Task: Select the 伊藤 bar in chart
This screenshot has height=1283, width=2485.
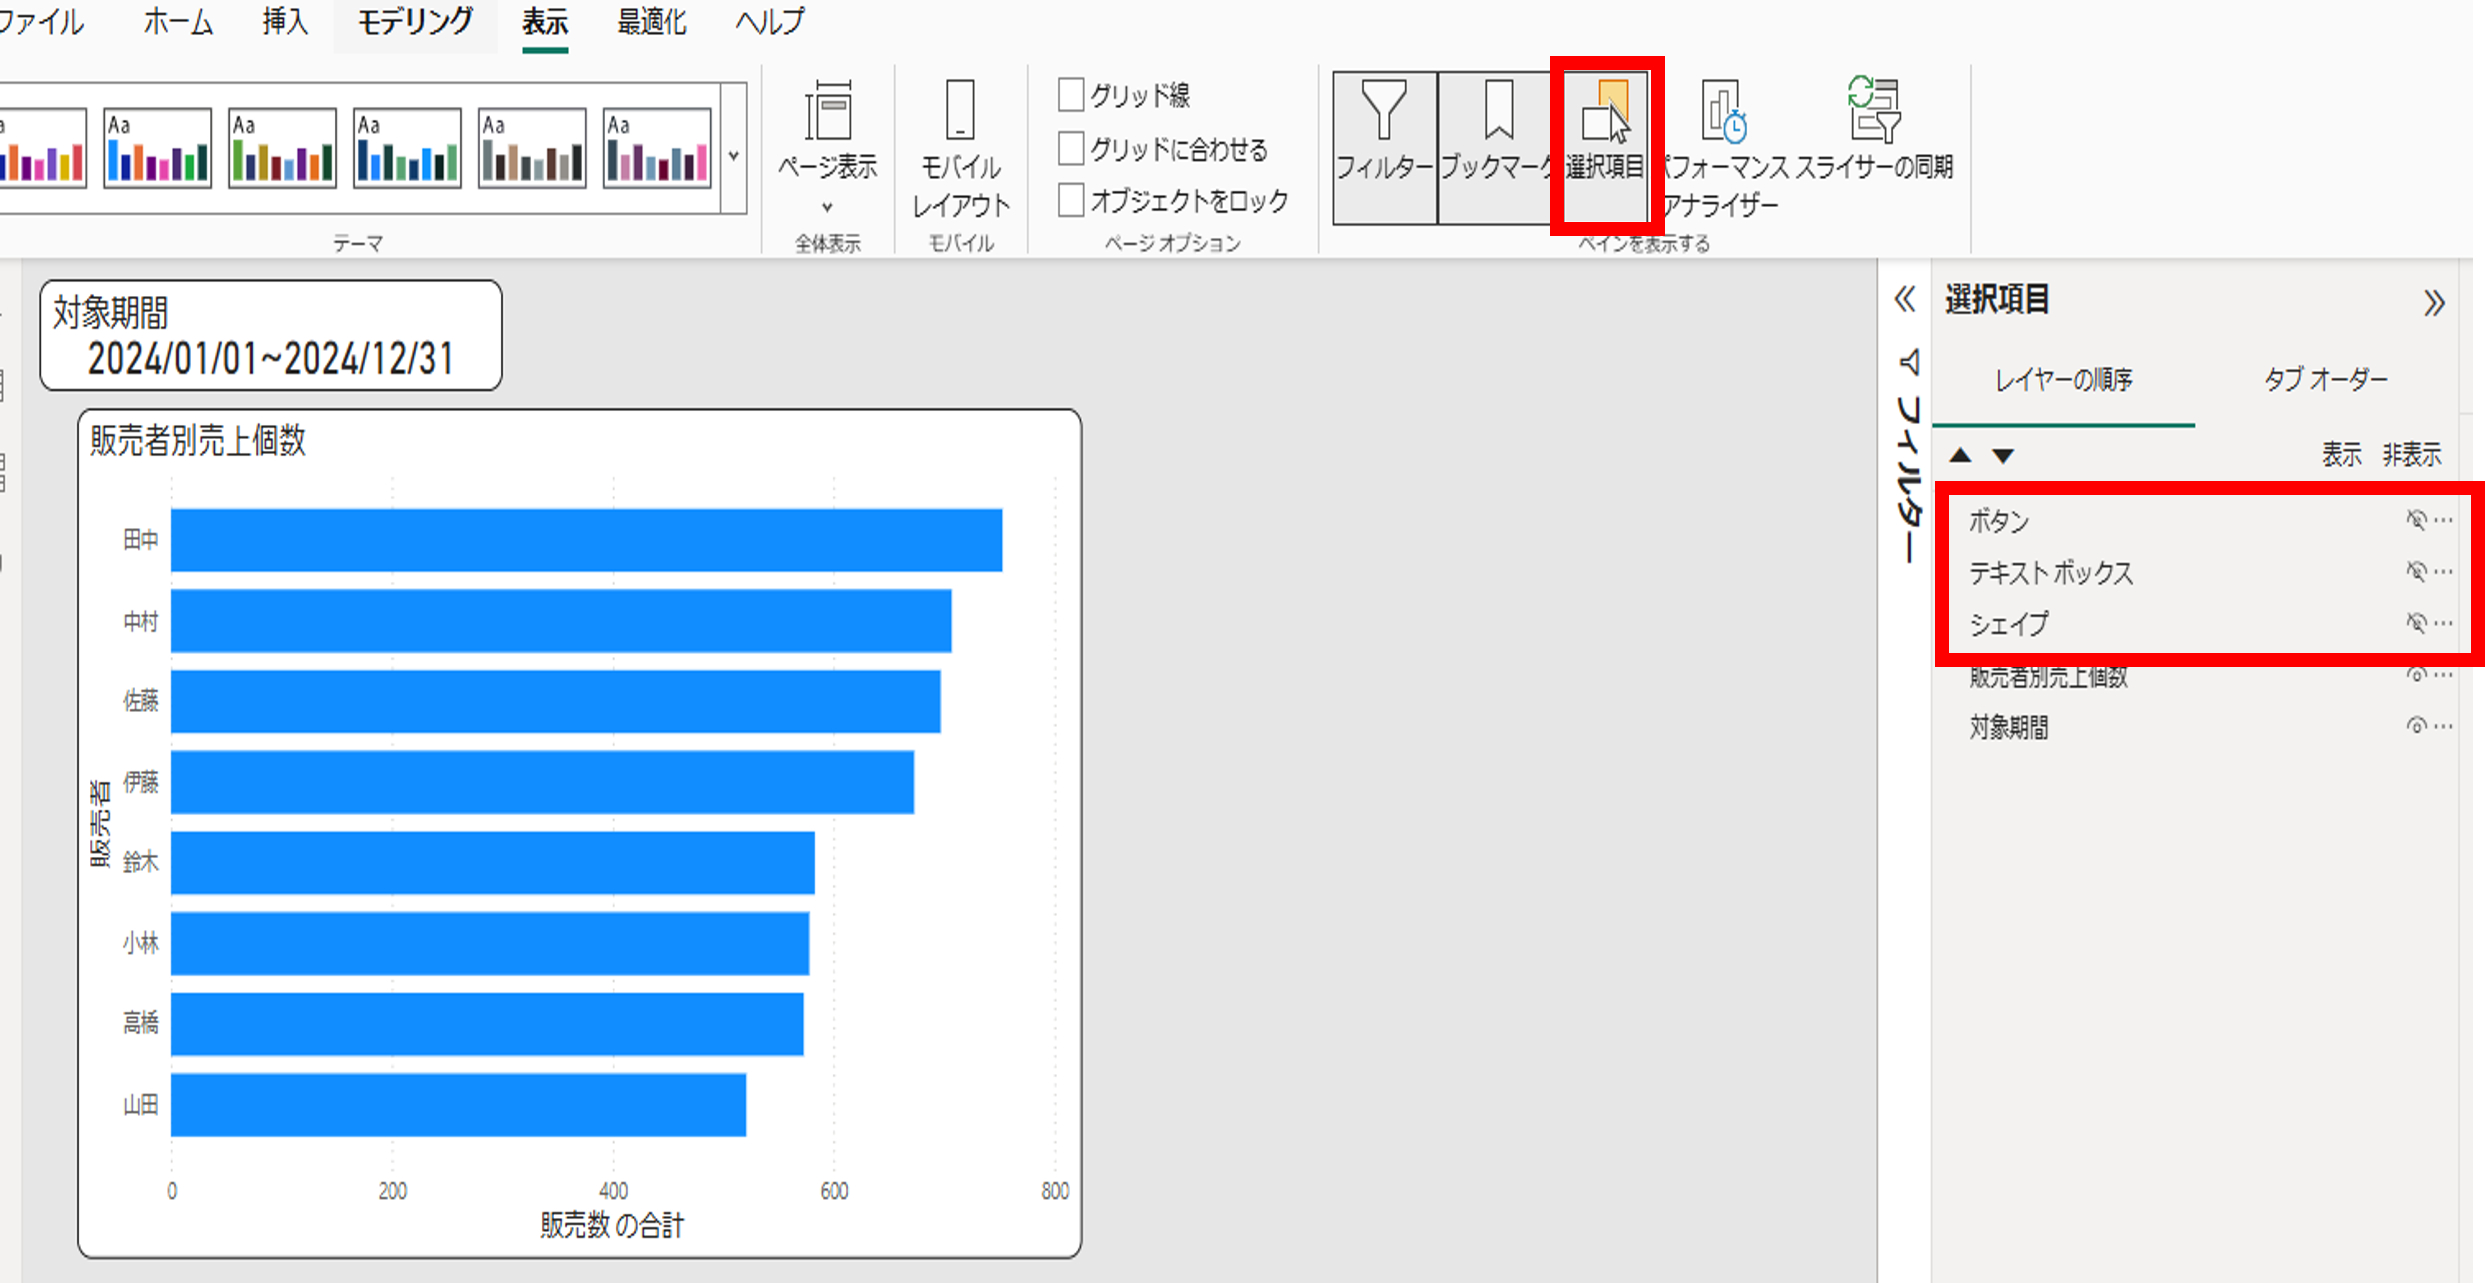Action: [x=542, y=782]
